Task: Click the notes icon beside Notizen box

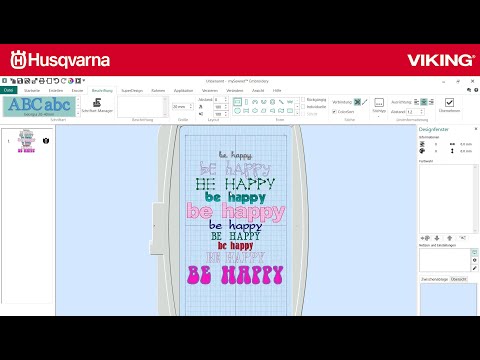Action: [x=475, y=252]
